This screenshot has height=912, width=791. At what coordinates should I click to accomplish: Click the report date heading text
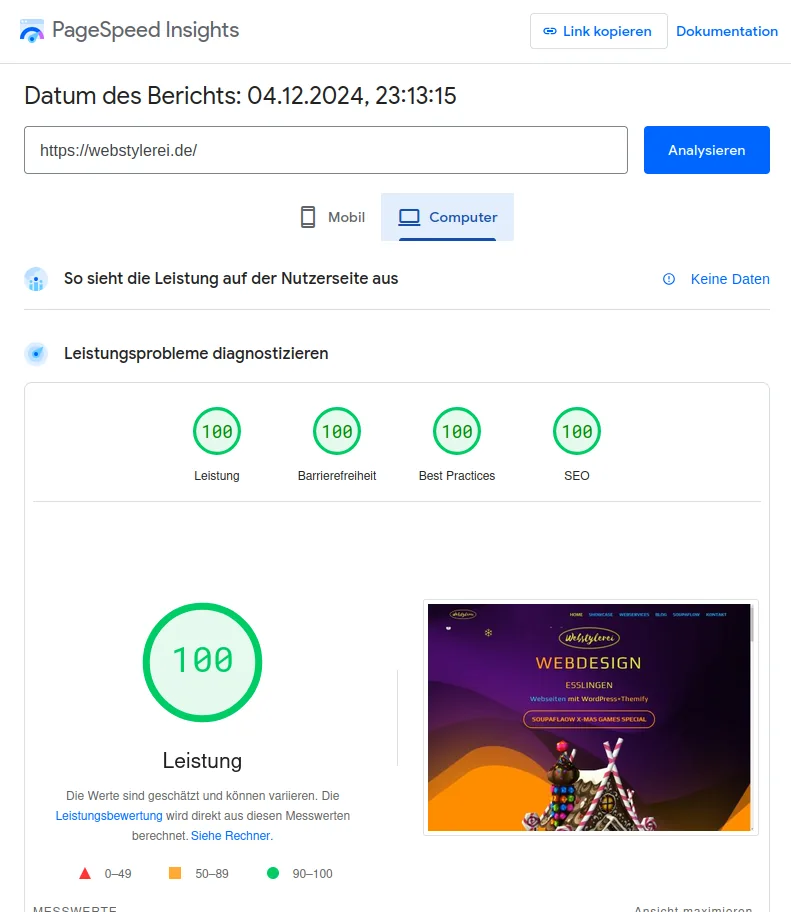click(240, 95)
